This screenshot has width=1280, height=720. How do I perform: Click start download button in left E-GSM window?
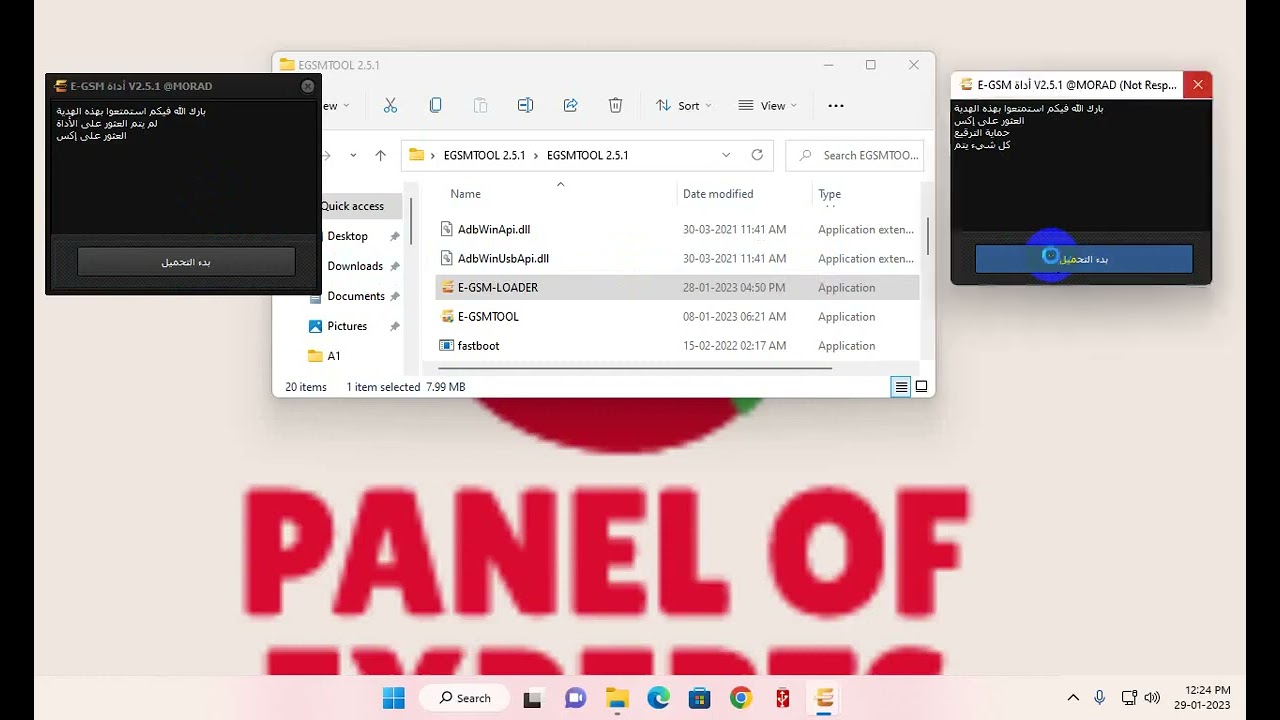coord(186,262)
